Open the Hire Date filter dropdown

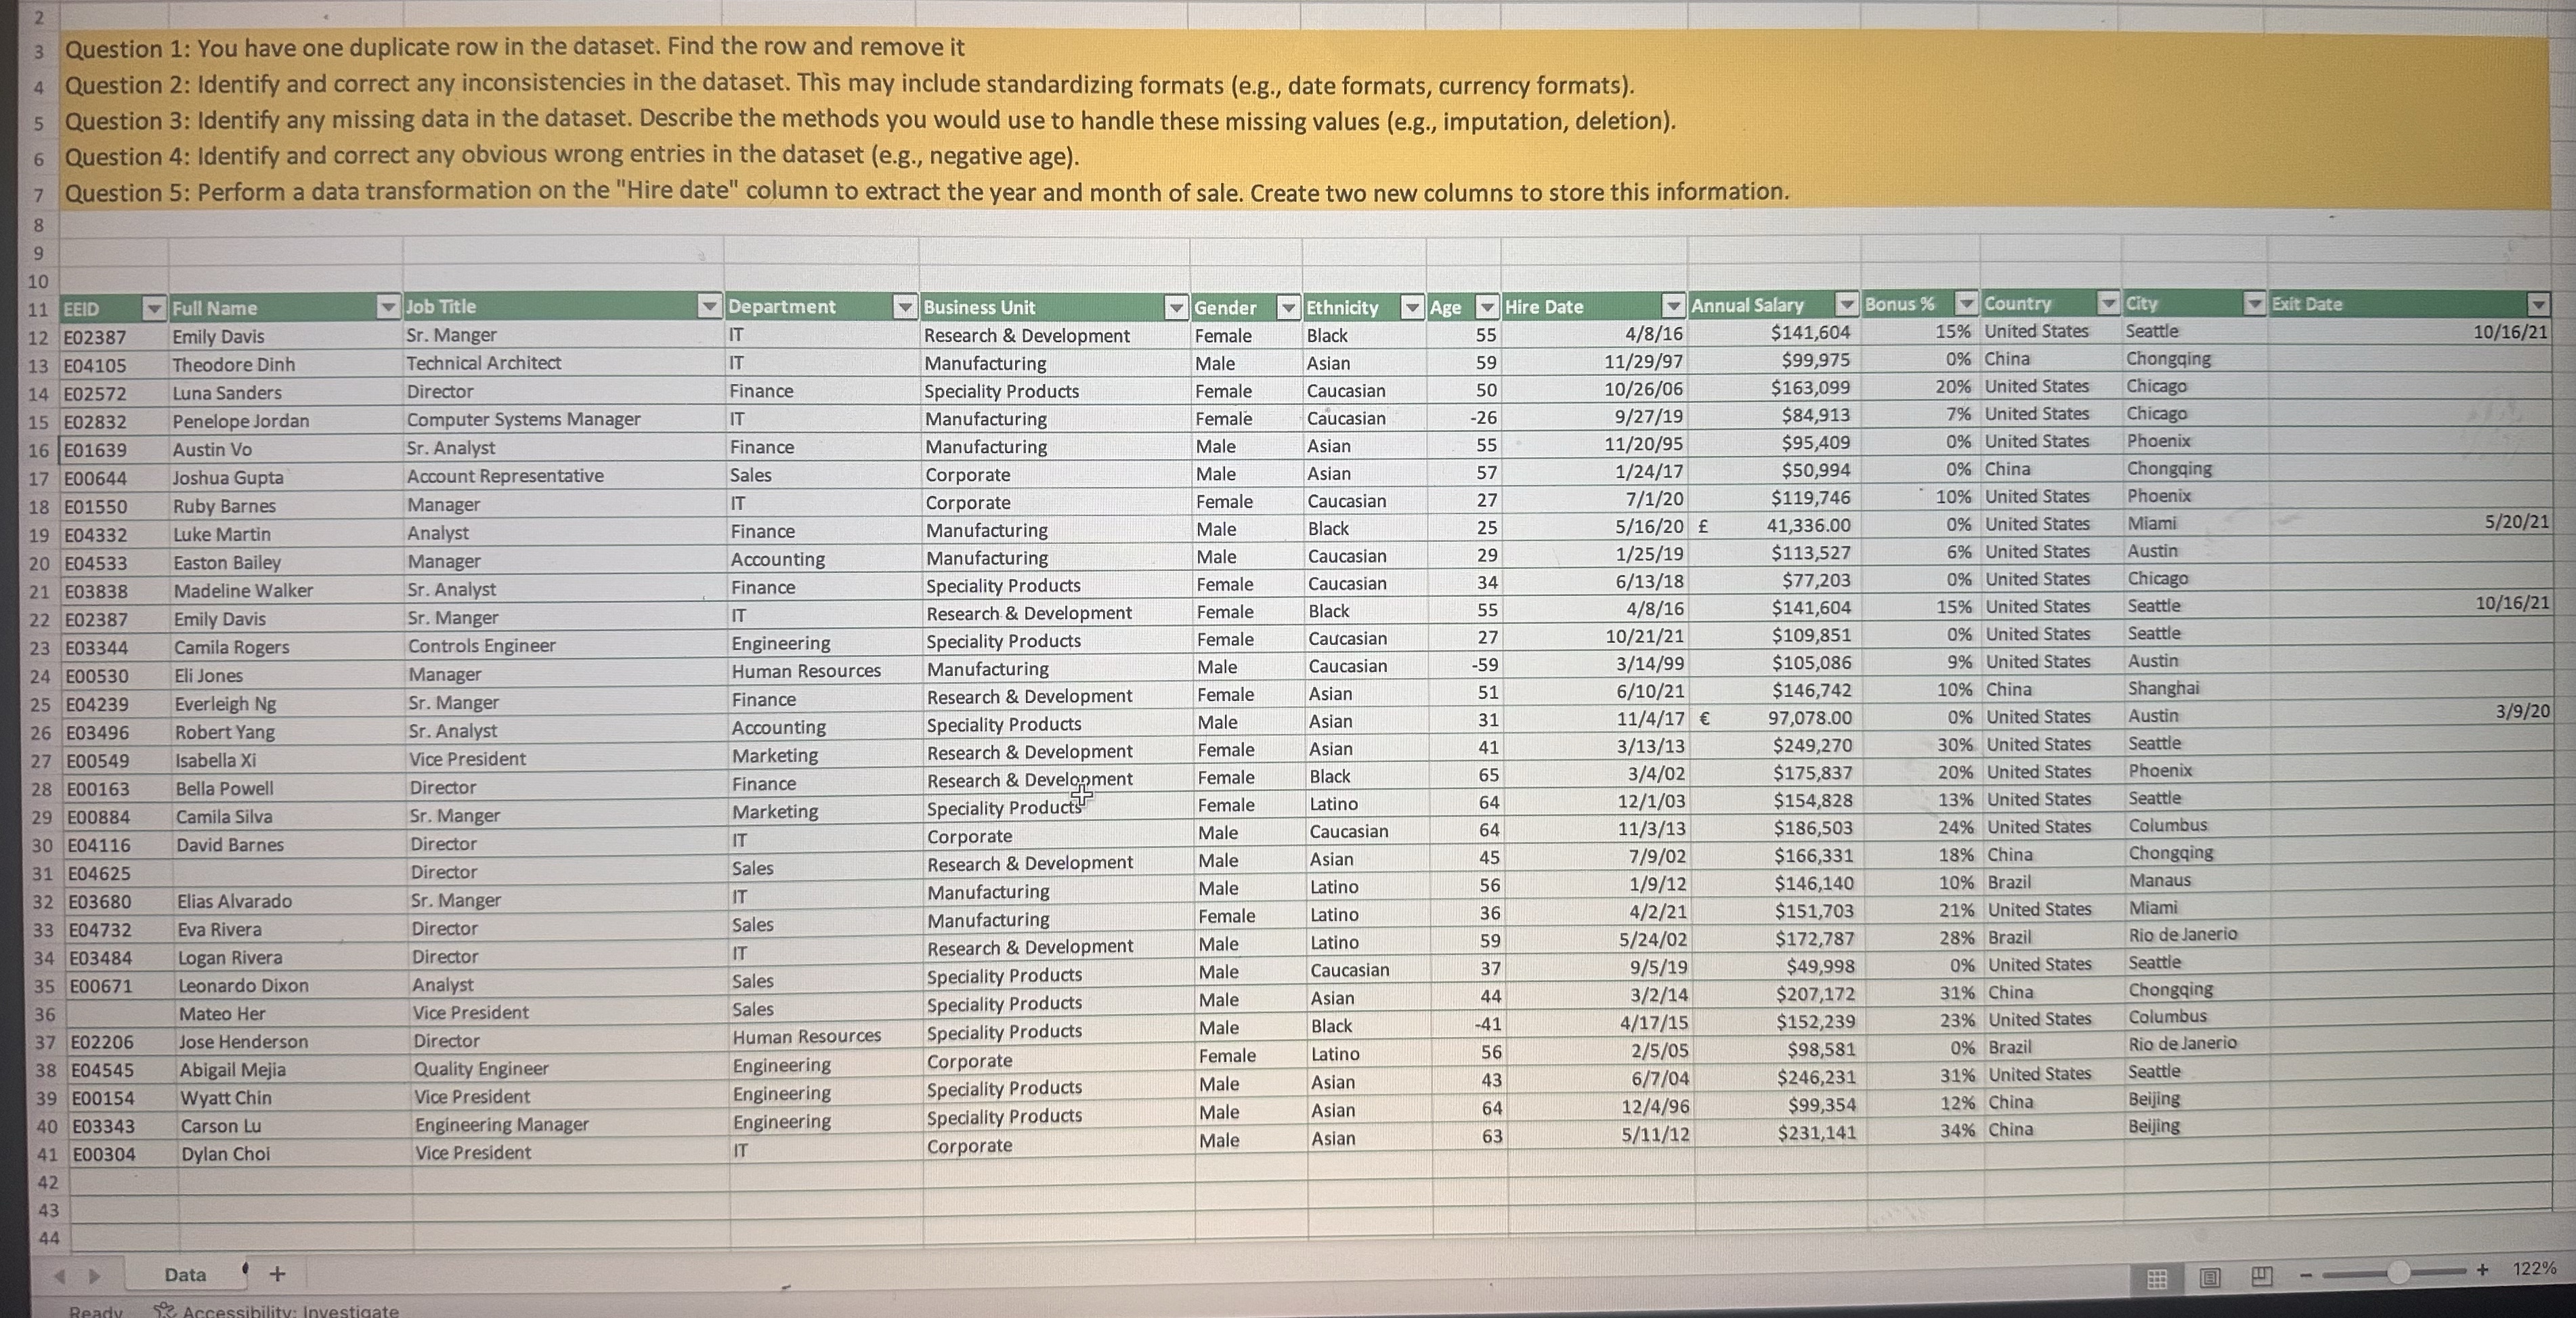click(x=1673, y=306)
